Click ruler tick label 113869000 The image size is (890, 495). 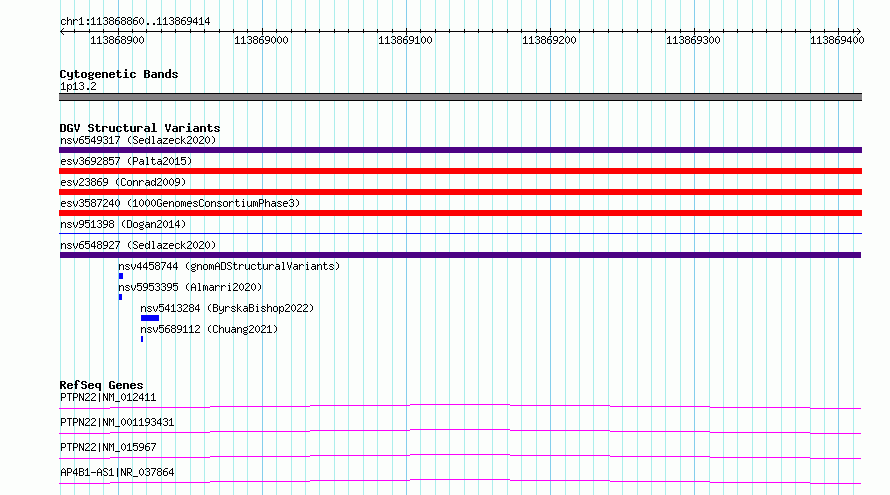click(x=261, y=40)
